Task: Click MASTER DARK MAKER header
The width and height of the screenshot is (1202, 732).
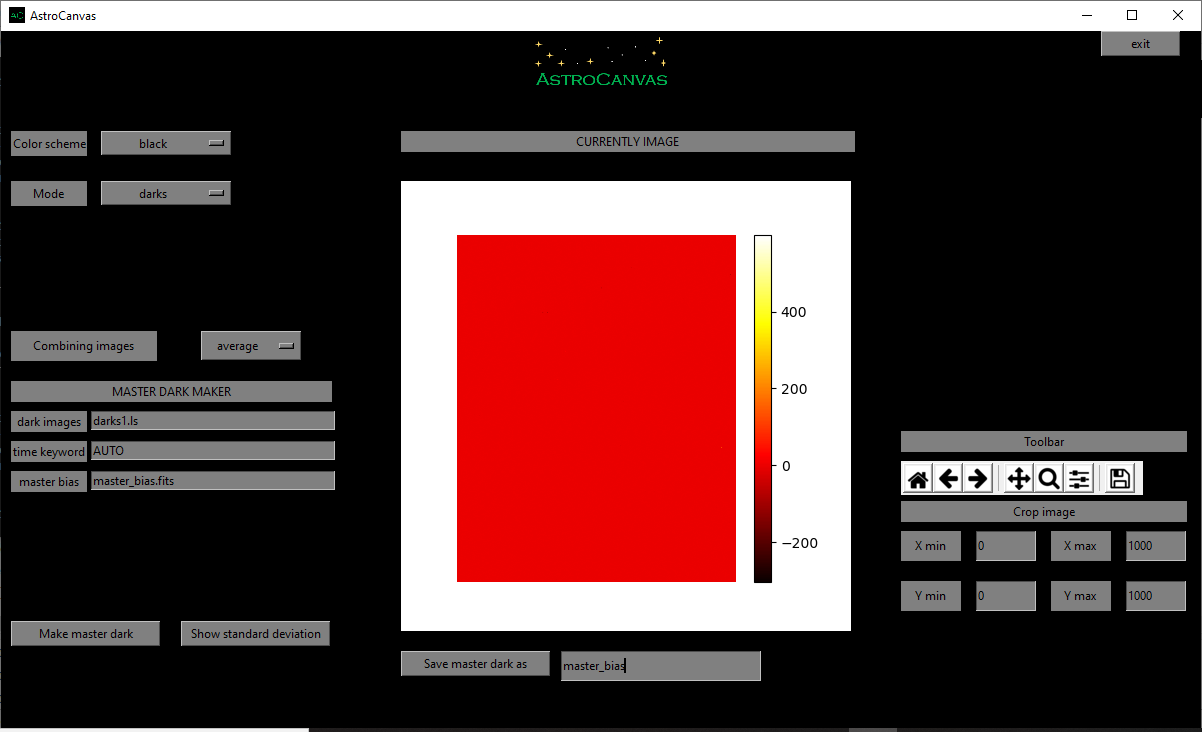Action: pyautogui.click(x=171, y=391)
